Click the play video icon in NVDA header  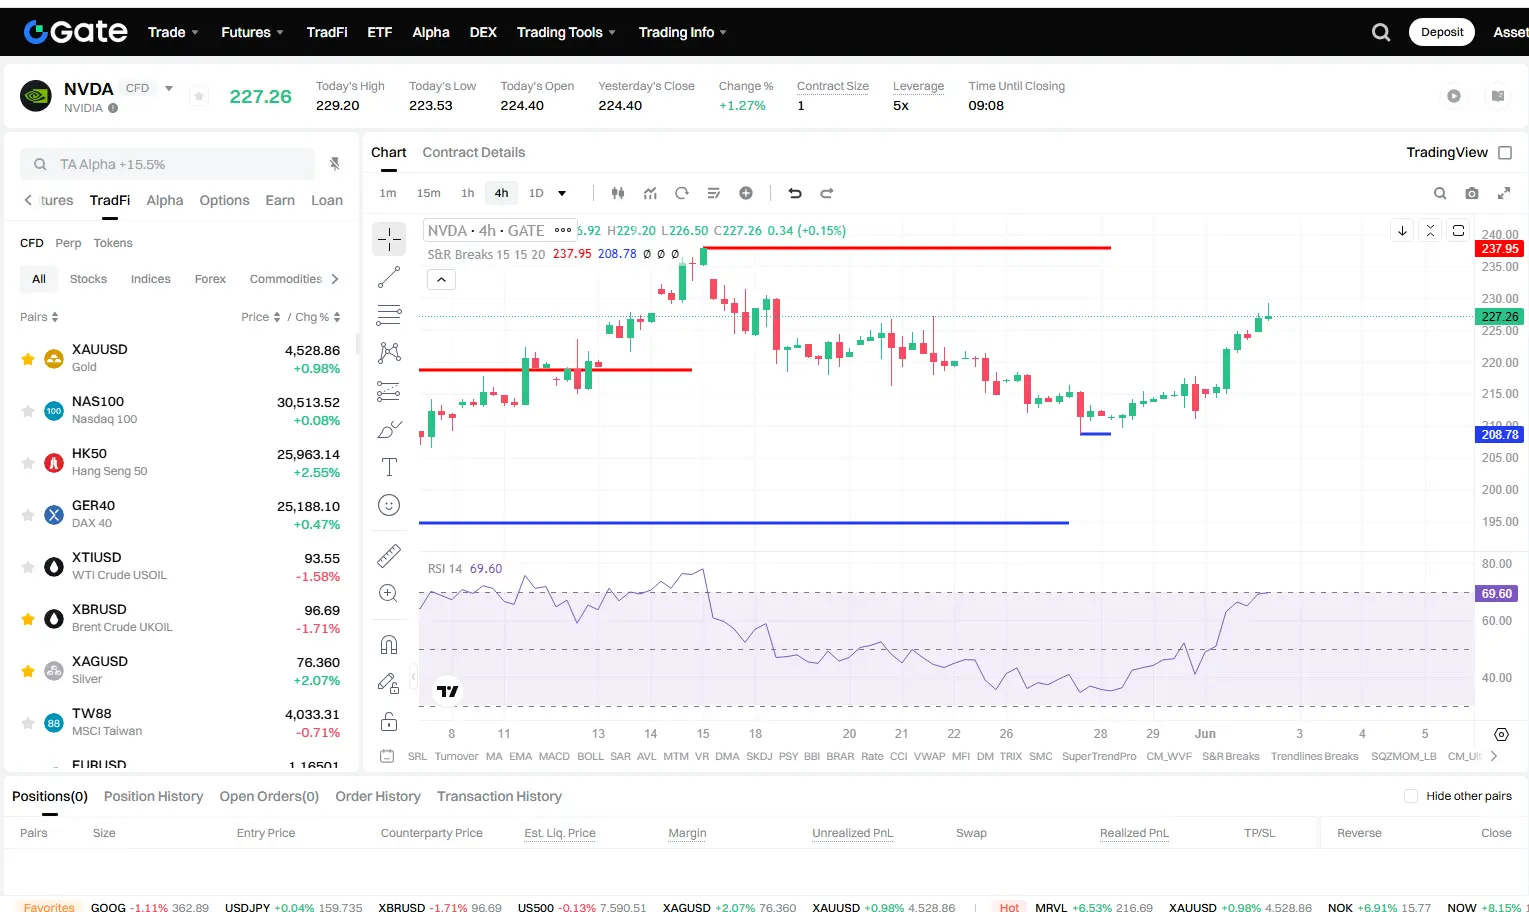coord(1454,96)
